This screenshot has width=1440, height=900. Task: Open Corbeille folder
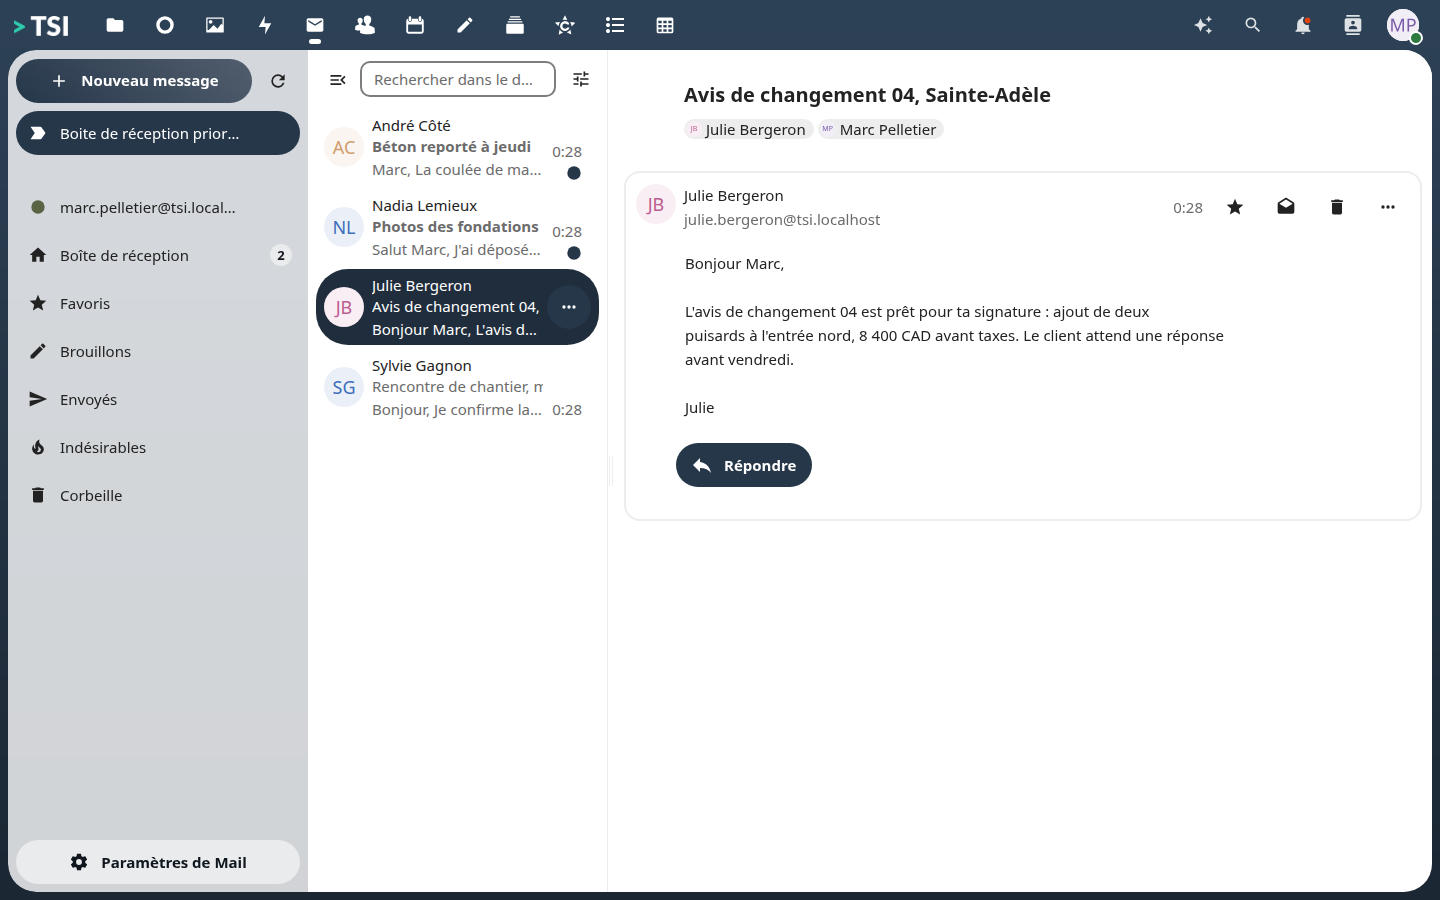(x=158, y=495)
